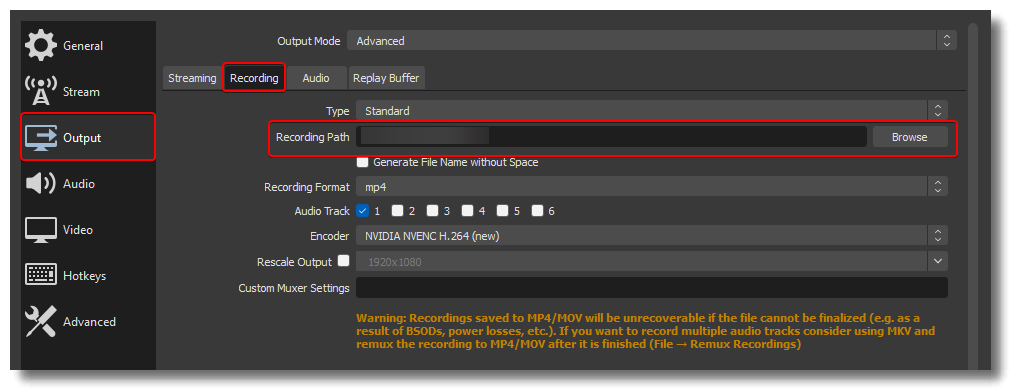Image resolution: width=1011 pixels, height=390 pixels.
Task: Enable audio track 4
Action: [467, 210]
